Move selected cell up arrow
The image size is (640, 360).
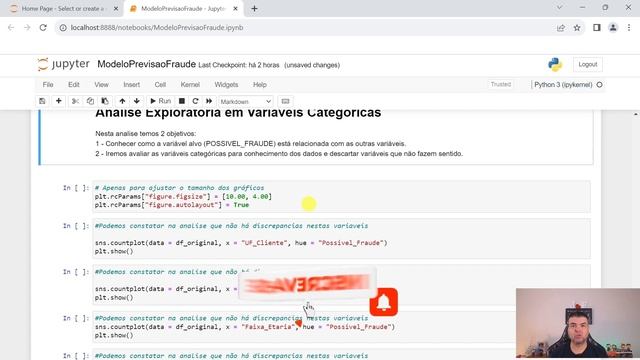pos(122,101)
